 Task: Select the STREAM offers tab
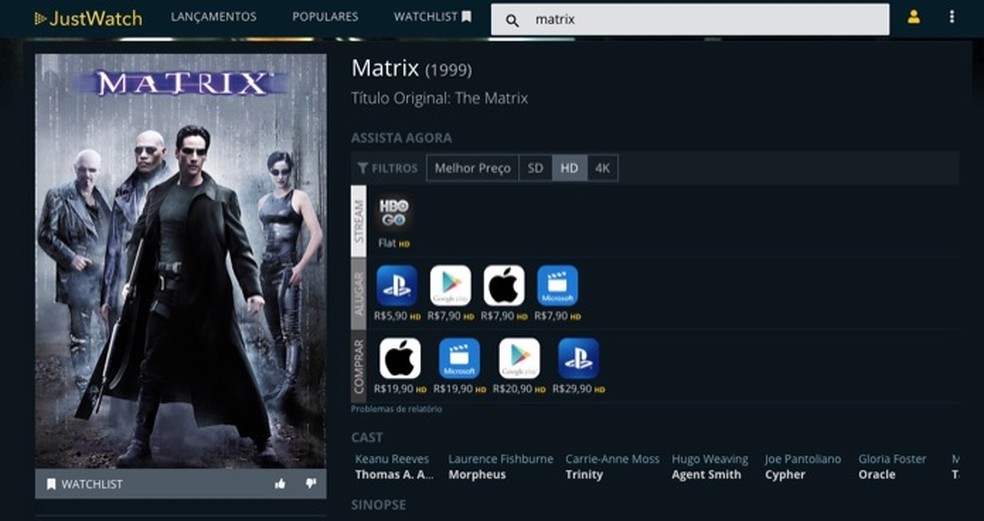click(358, 221)
